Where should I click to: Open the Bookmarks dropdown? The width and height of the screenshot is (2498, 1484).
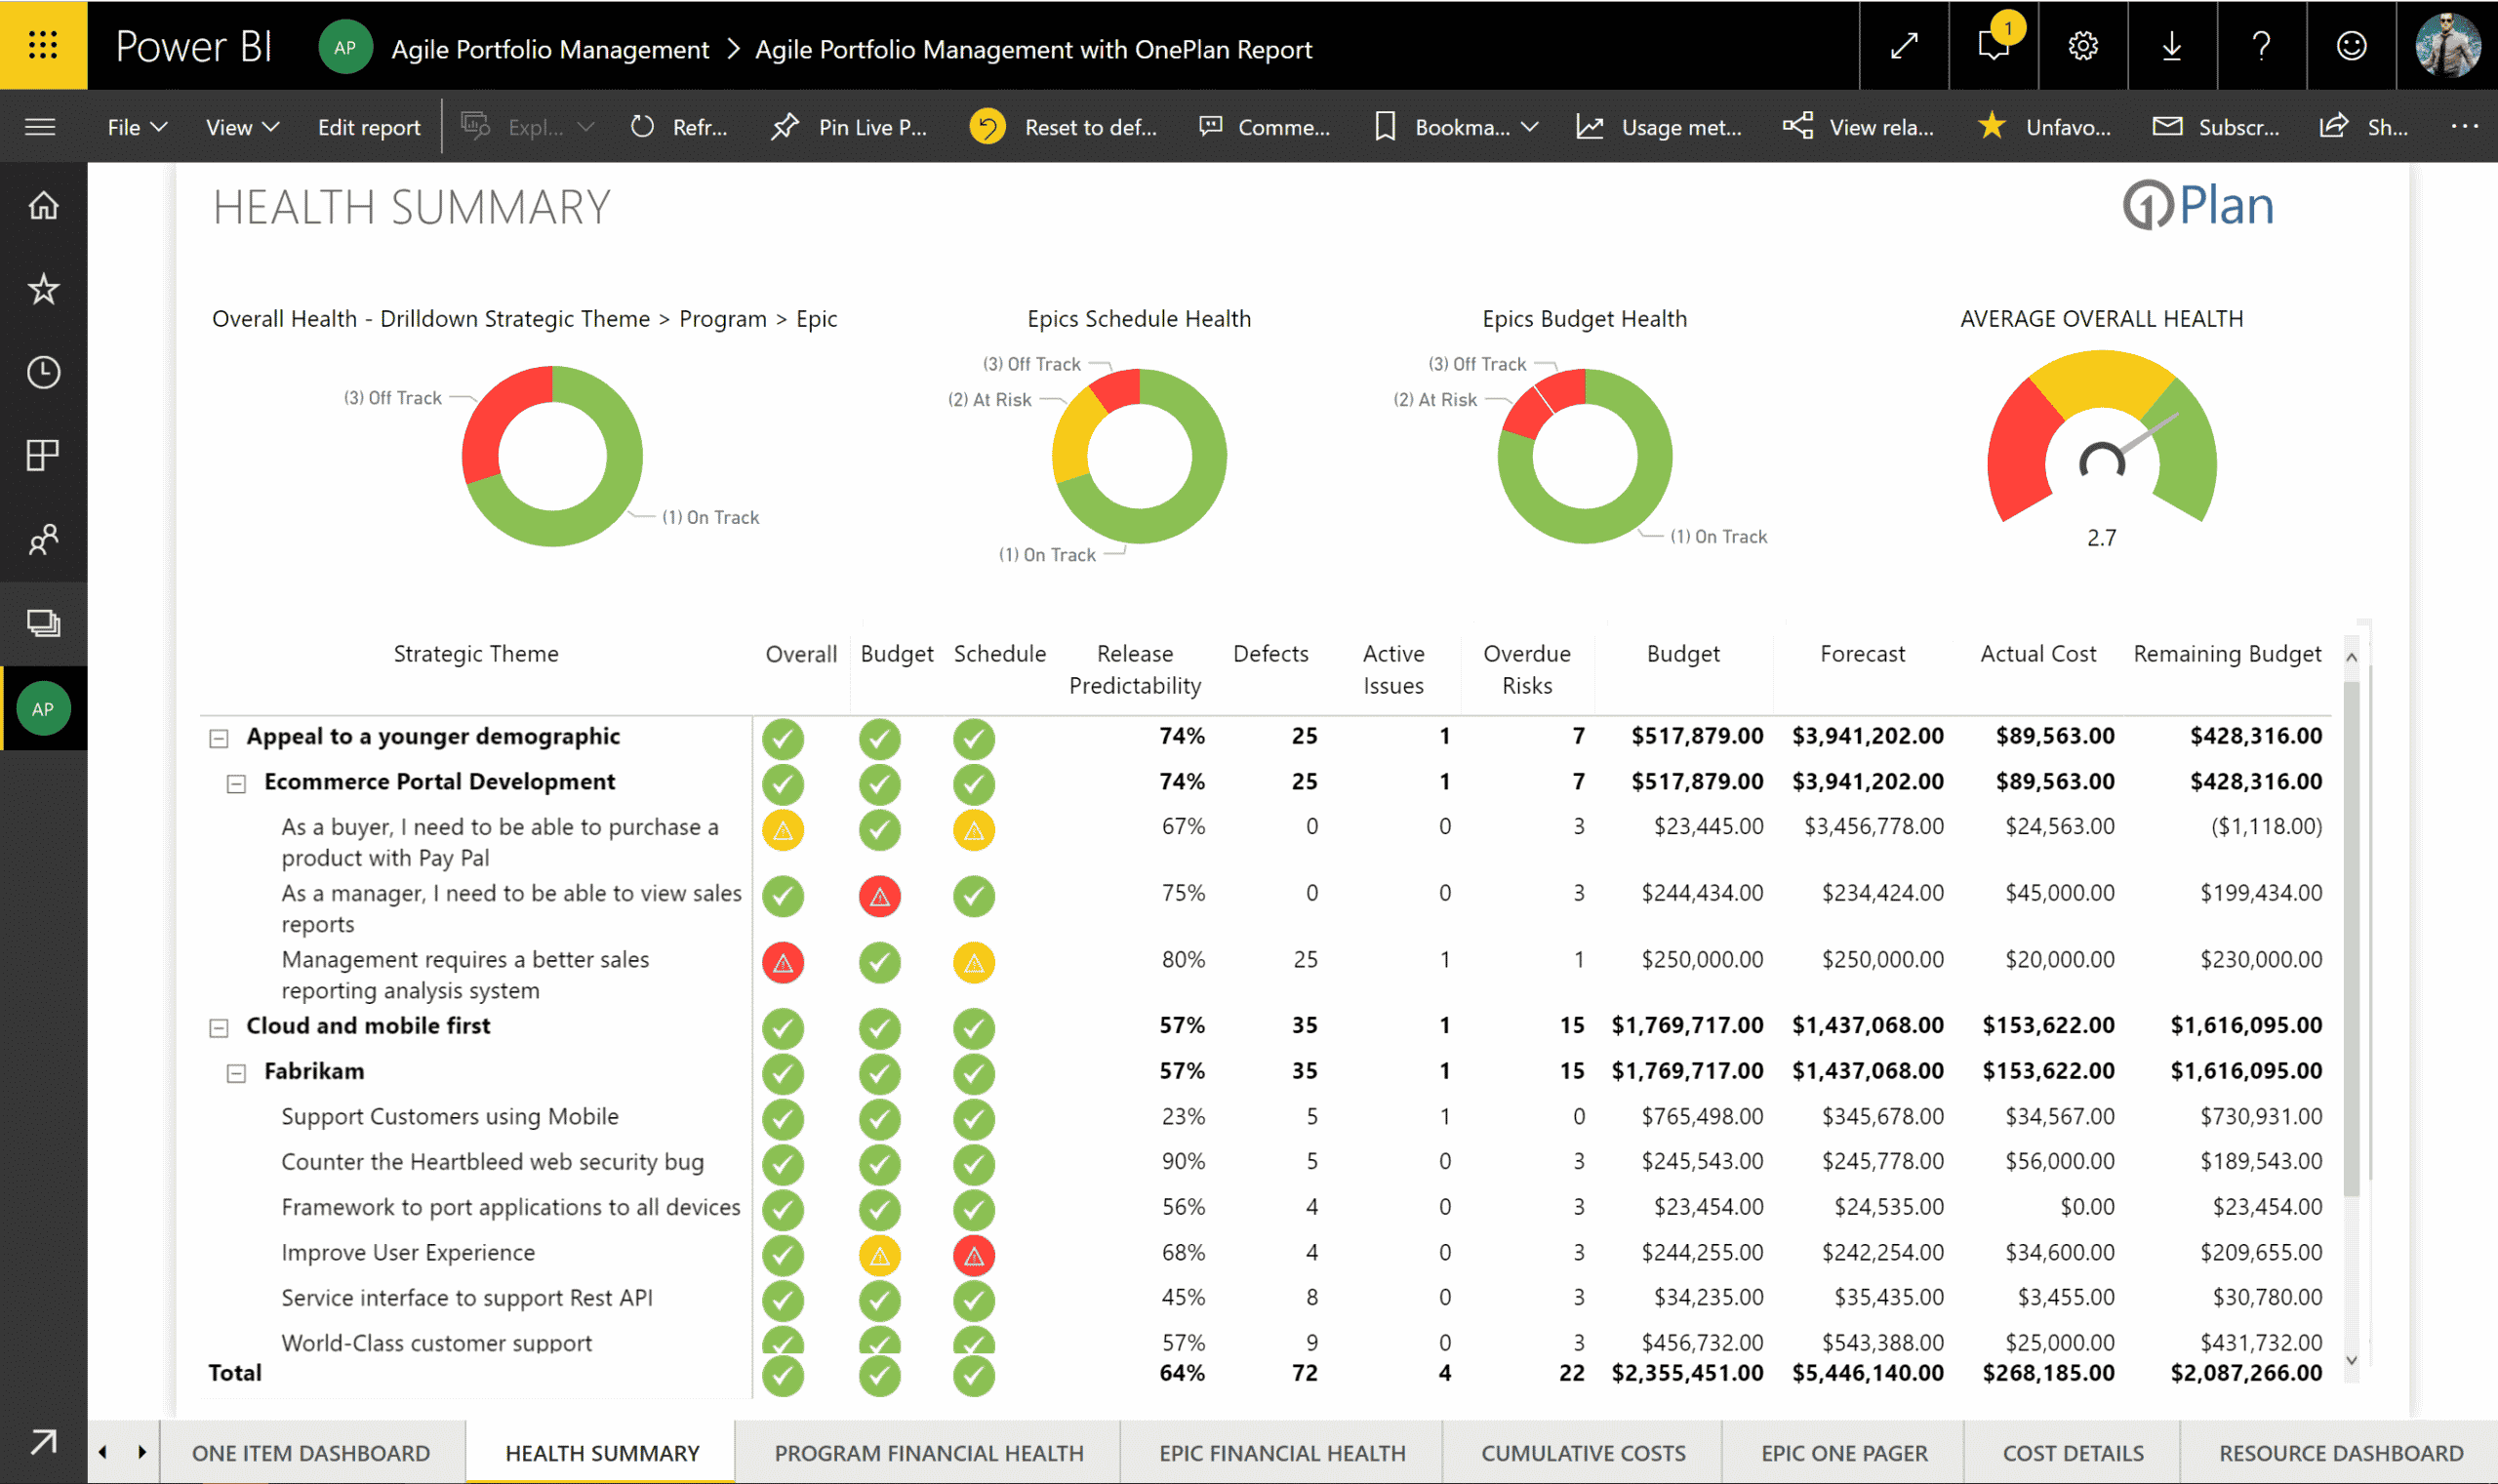pyautogui.click(x=1456, y=127)
